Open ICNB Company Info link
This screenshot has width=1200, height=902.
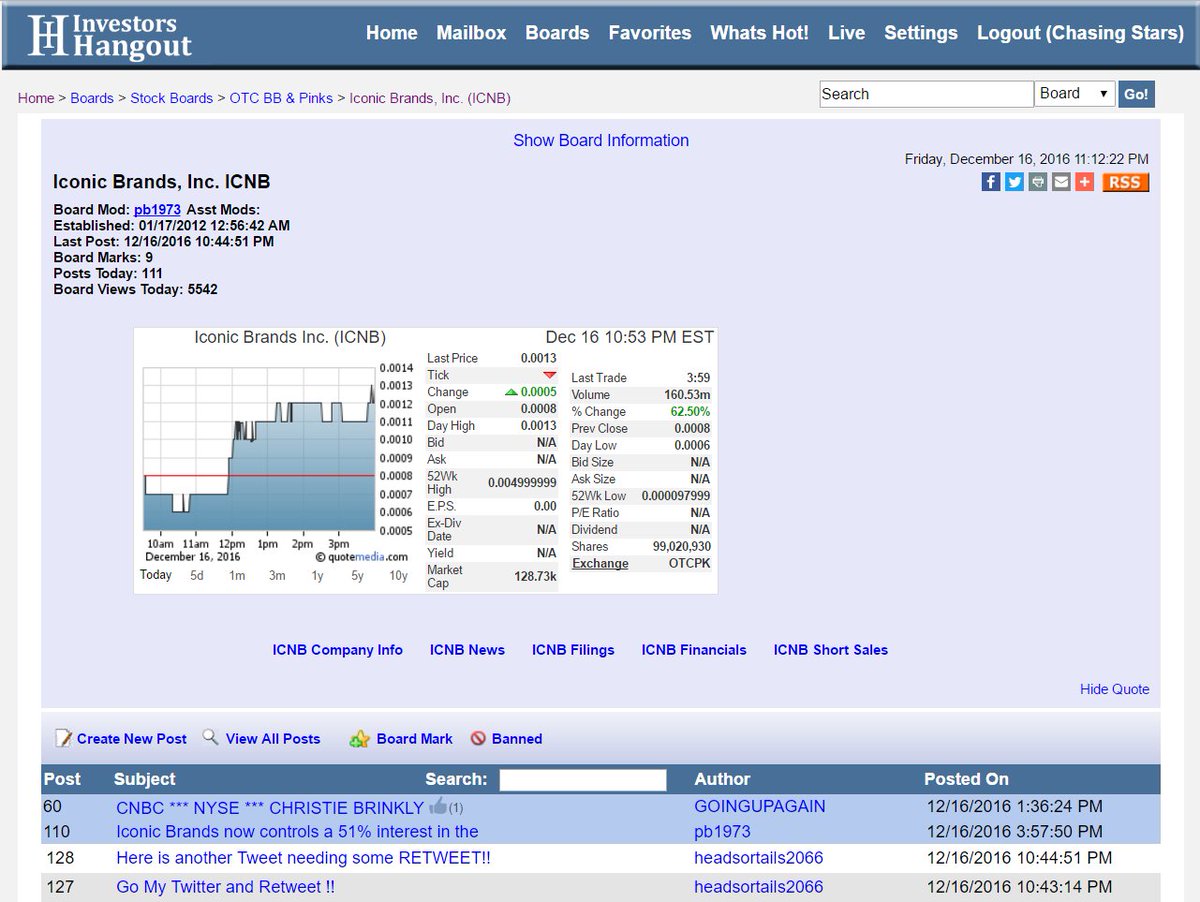(338, 650)
